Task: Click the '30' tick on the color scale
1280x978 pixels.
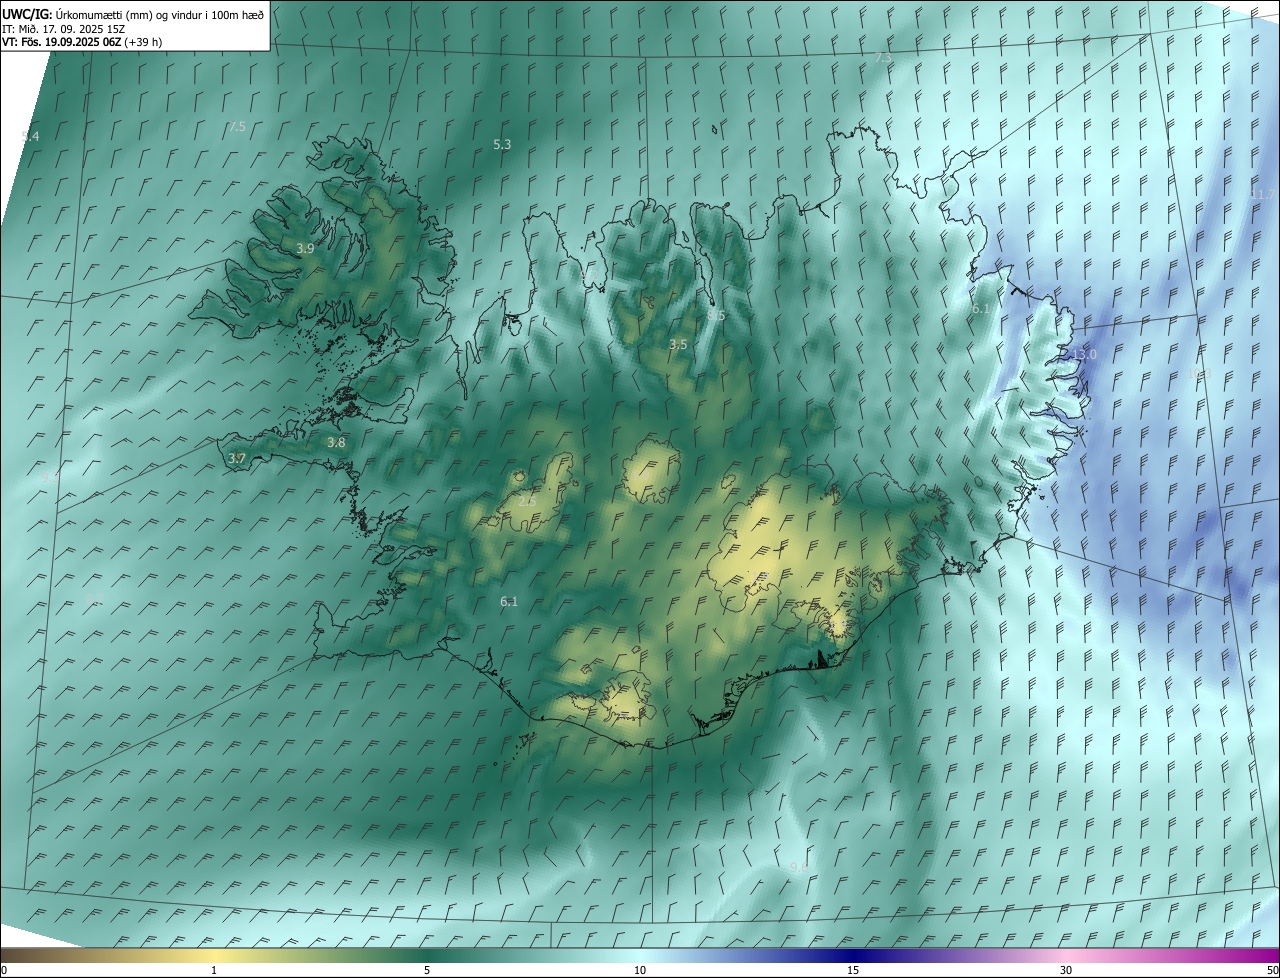Action: [x=1066, y=970]
